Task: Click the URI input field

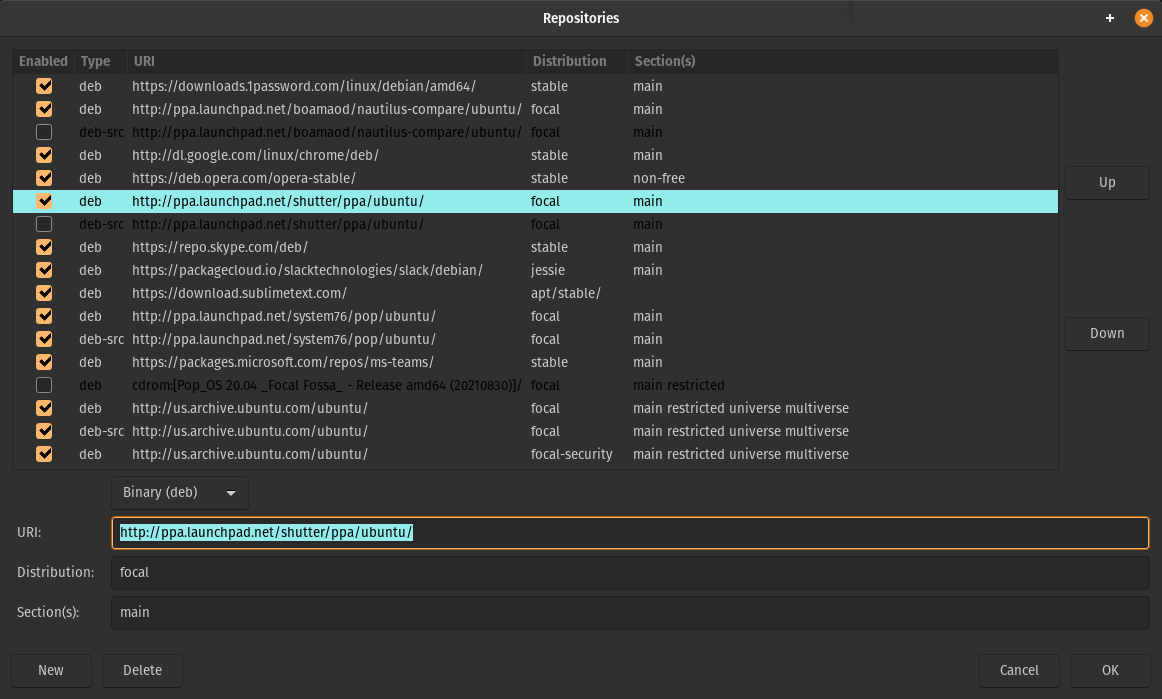Action: pos(630,532)
